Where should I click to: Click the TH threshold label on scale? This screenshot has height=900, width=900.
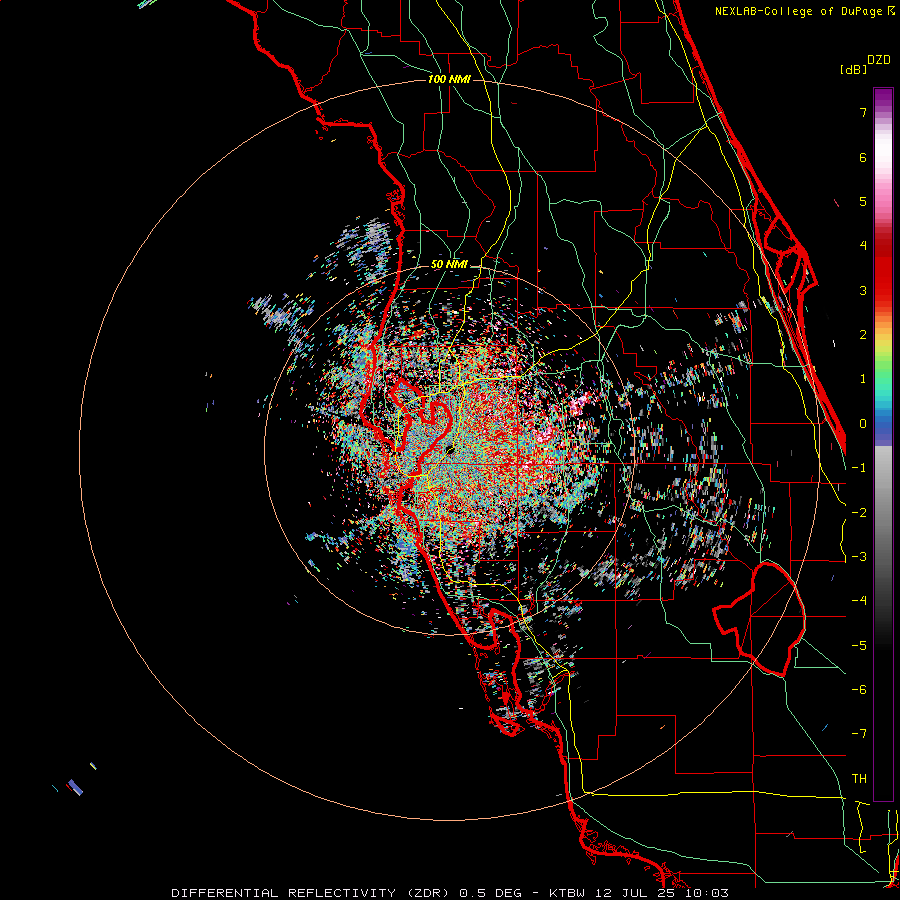[859, 779]
